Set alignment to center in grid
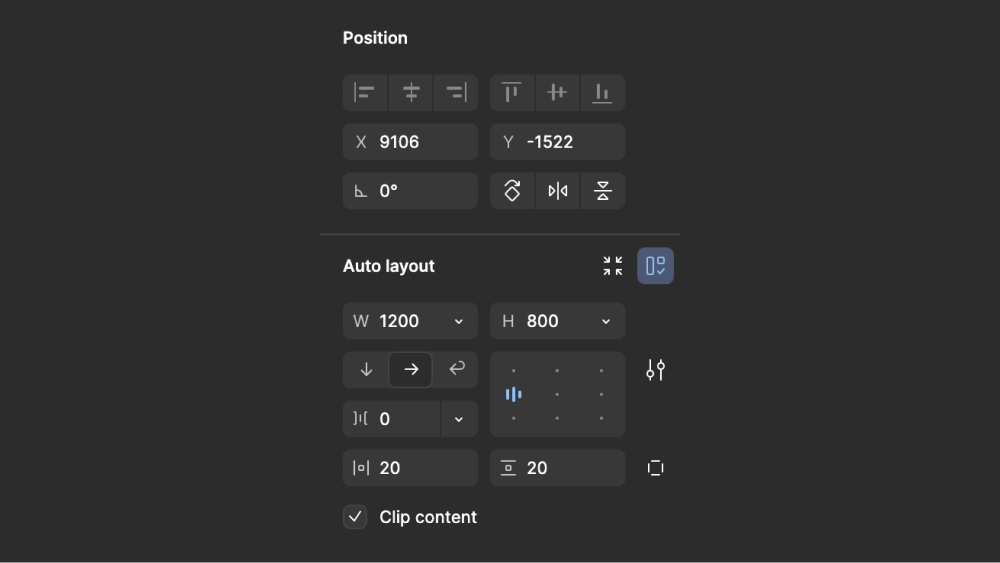 click(x=557, y=395)
